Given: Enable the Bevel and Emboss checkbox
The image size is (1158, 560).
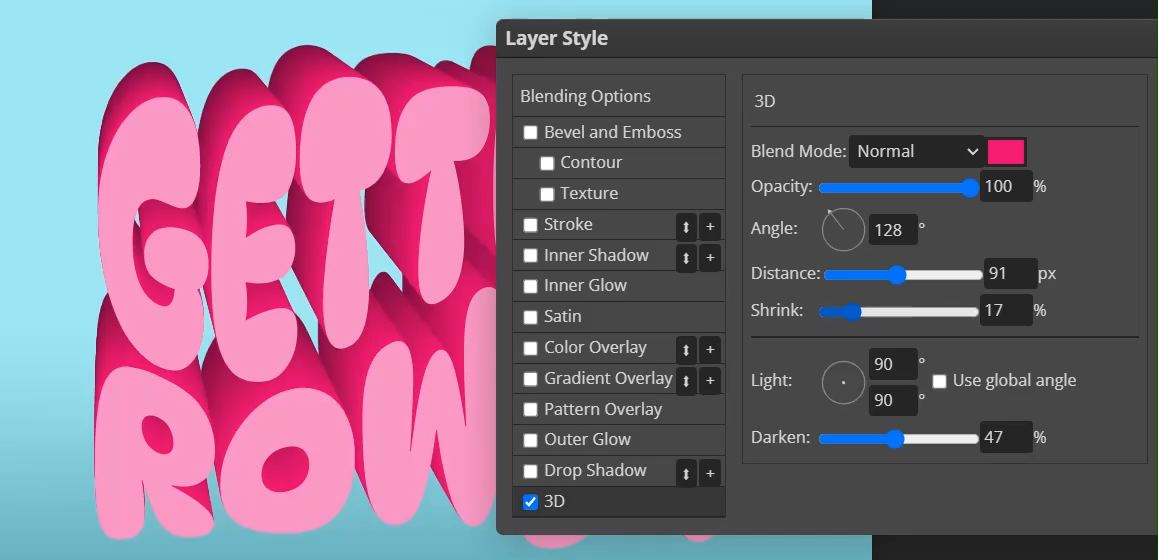Looking at the screenshot, I should click(530, 133).
